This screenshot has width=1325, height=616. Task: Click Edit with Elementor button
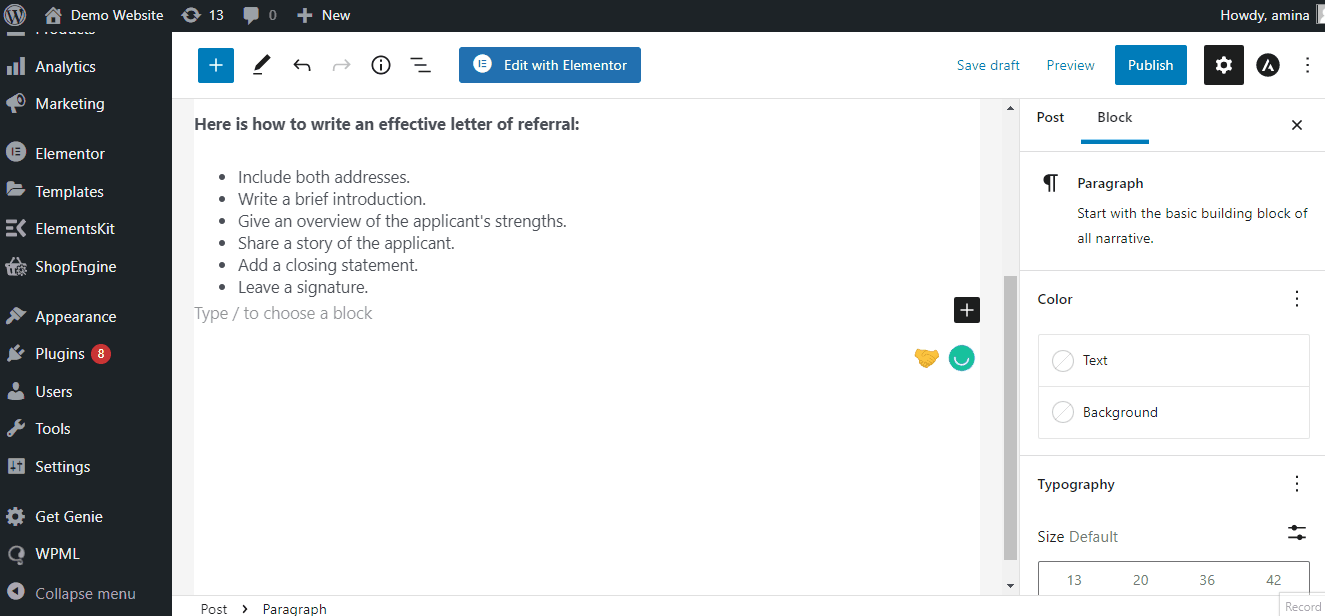pyautogui.click(x=550, y=65)
